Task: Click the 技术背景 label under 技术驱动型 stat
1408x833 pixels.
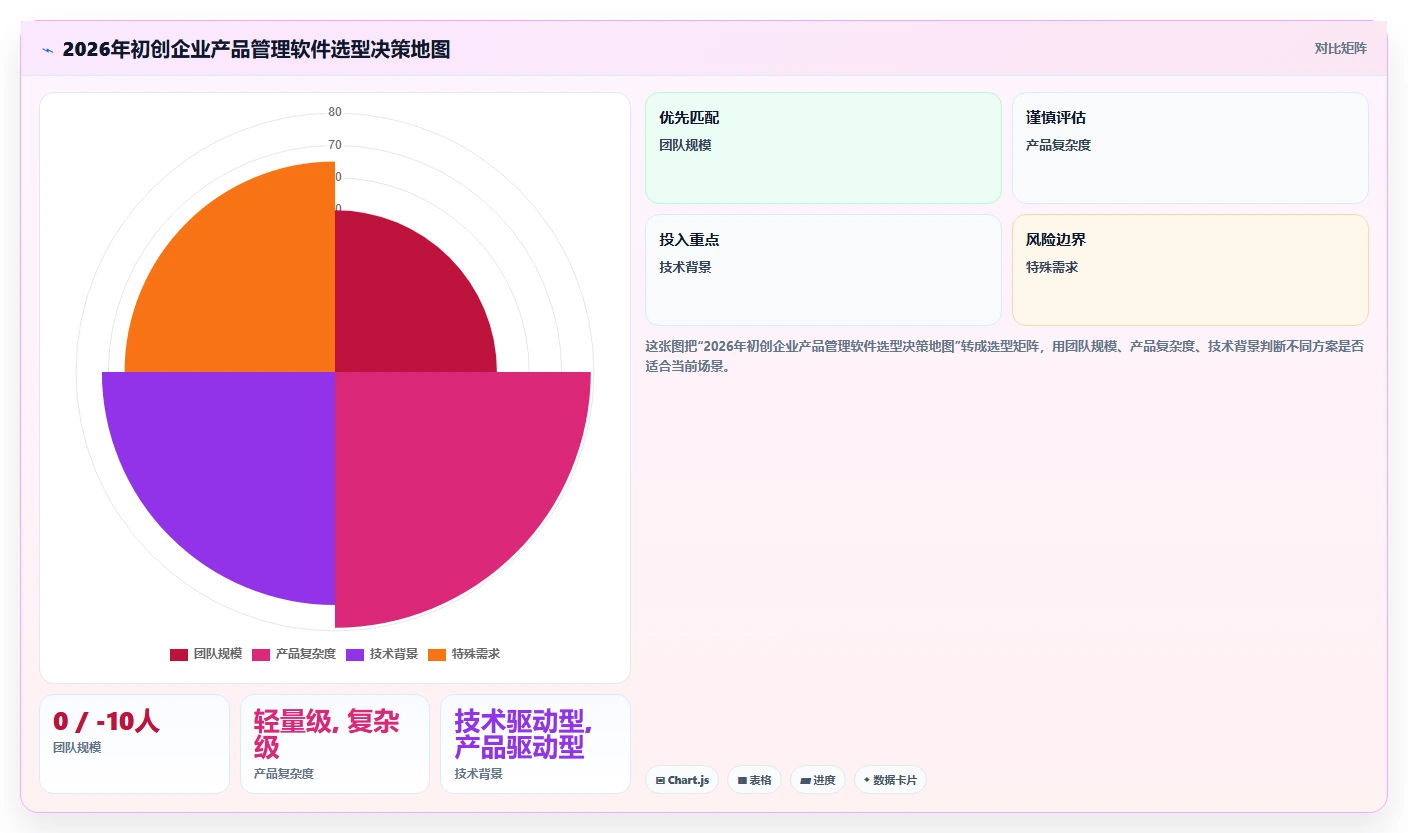Action: [x=478, y=773]
